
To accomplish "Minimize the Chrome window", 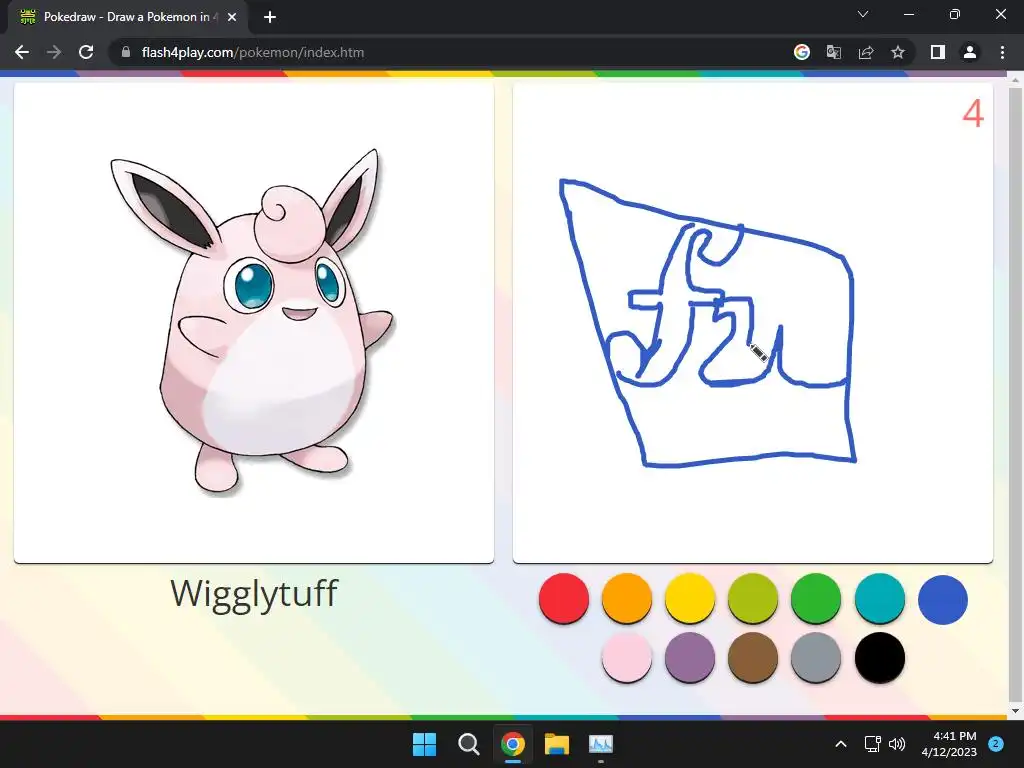I will (x=908, y=14).
